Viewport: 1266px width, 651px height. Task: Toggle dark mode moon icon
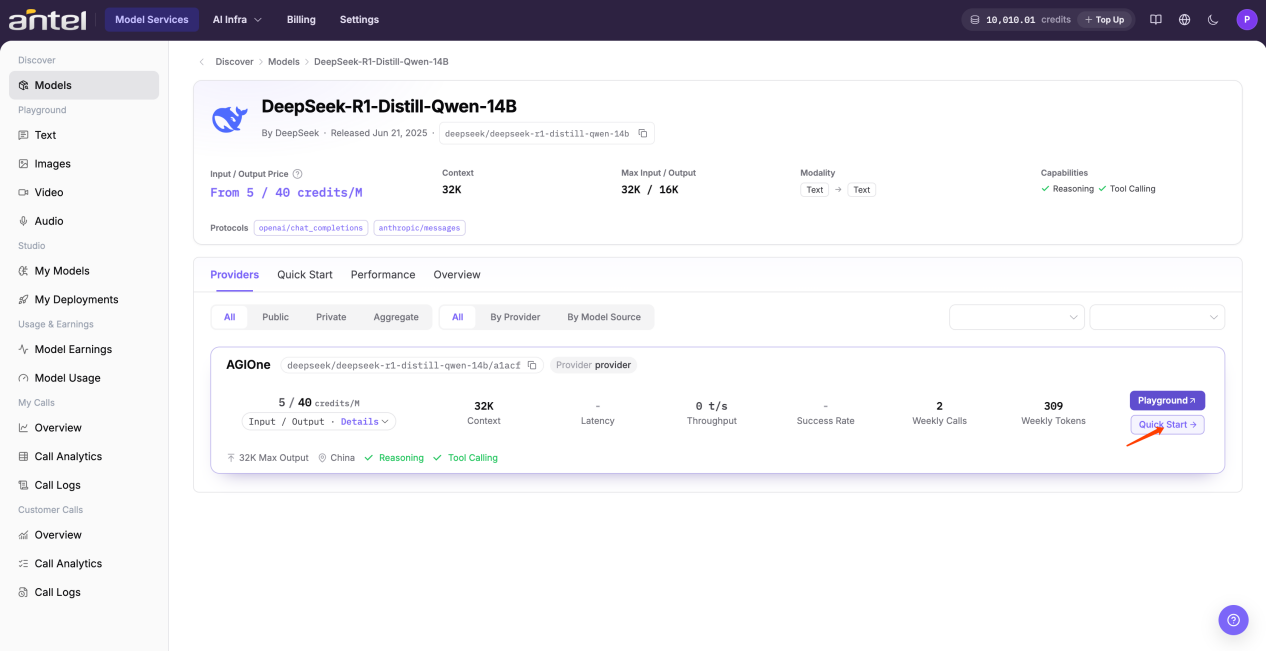pos(1213,19)
